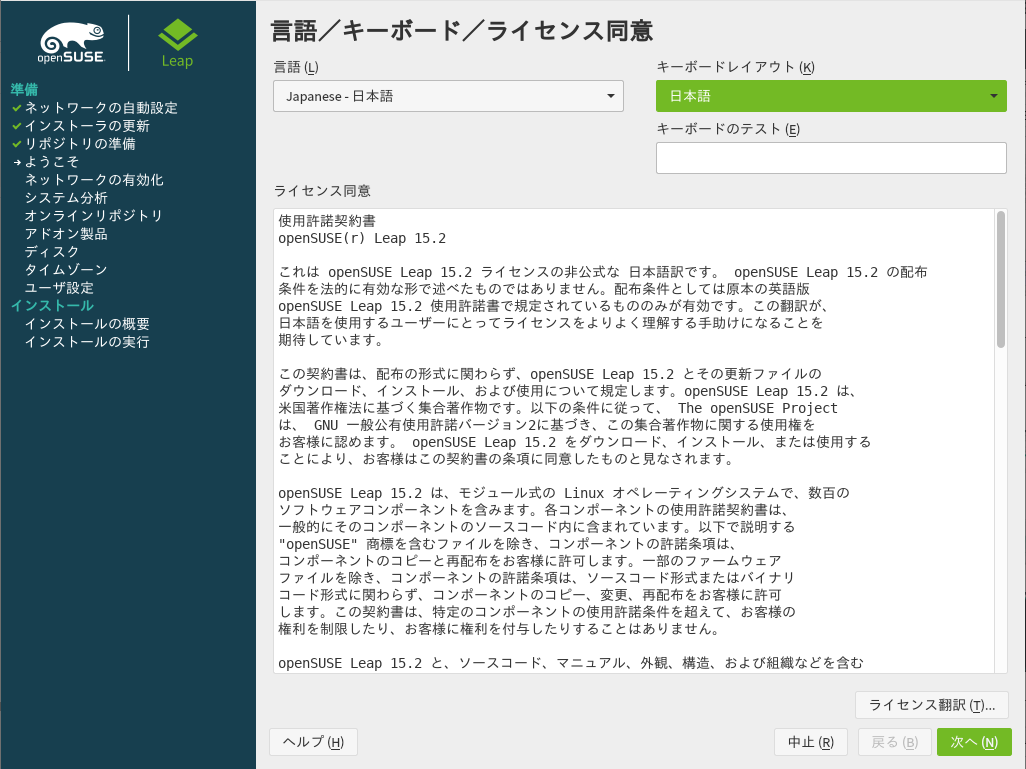Click the arrow beside ようこそ

(17, 162)
